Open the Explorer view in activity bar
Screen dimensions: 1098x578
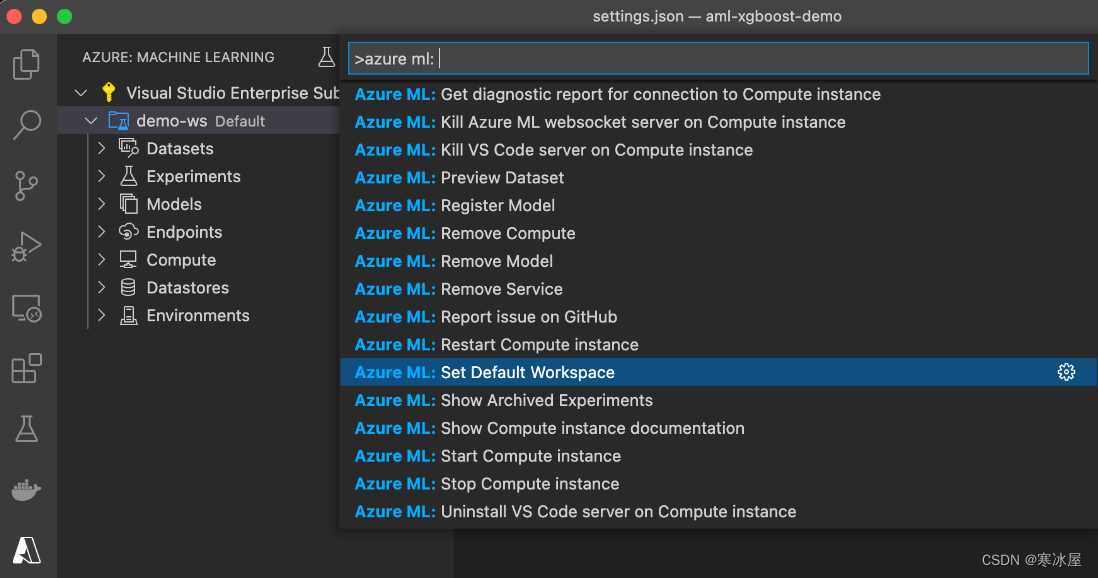coord(27,64)
